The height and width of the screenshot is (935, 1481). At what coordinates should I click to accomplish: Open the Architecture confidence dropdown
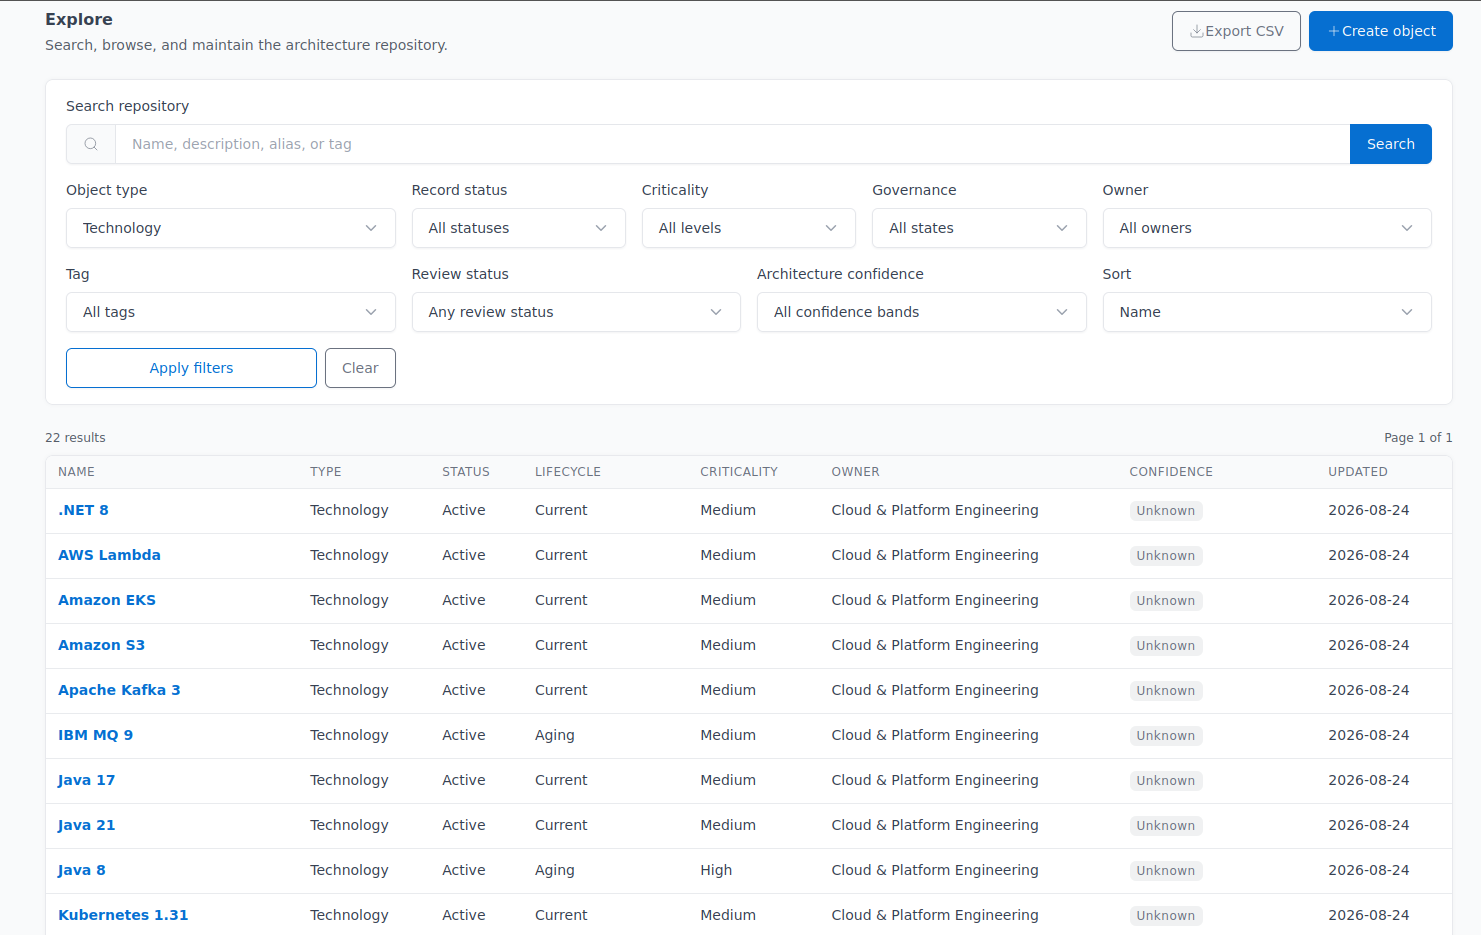922,312
